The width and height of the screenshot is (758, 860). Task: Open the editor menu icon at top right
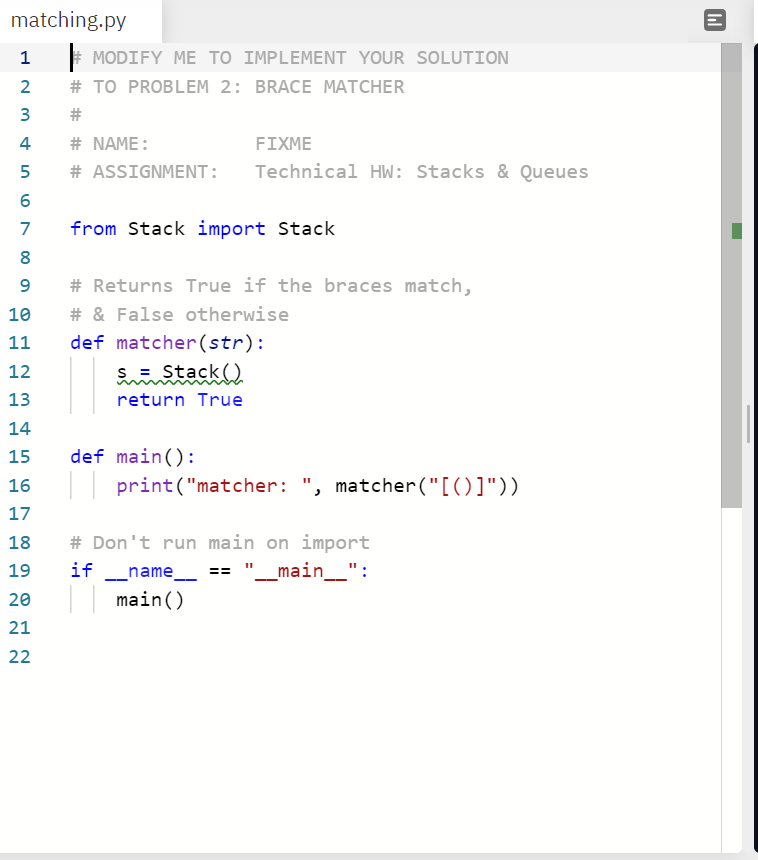tap(715, 20)
